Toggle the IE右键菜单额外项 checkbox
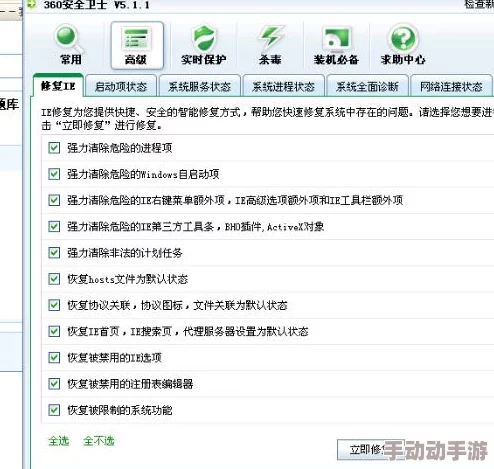This screenshot has height=469, width=494. coord(54,200)
